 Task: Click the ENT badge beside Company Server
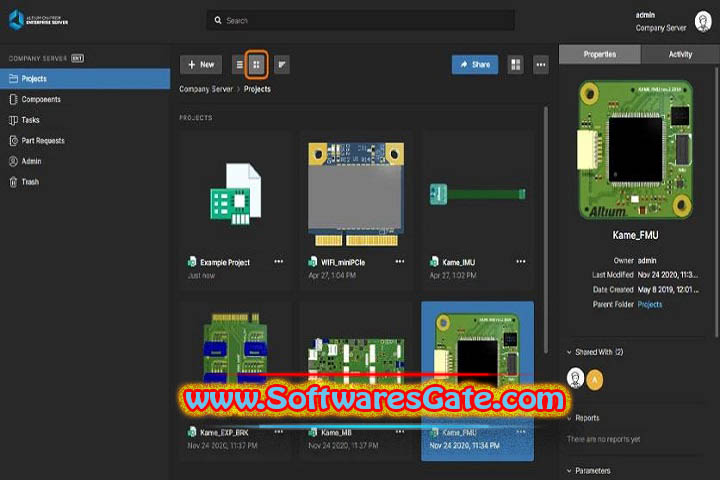[78, 58]
